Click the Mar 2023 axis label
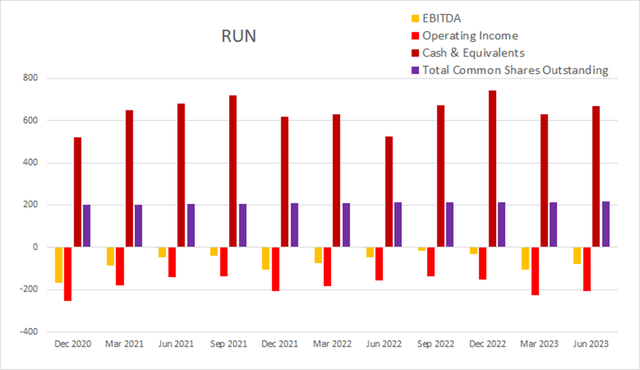This screenshot has width=640, height=370. 539,344
